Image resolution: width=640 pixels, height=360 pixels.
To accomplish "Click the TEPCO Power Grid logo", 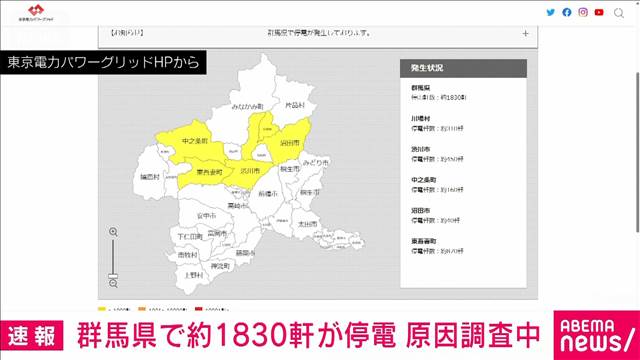I will pyautogui.click(x=36, y=13).
